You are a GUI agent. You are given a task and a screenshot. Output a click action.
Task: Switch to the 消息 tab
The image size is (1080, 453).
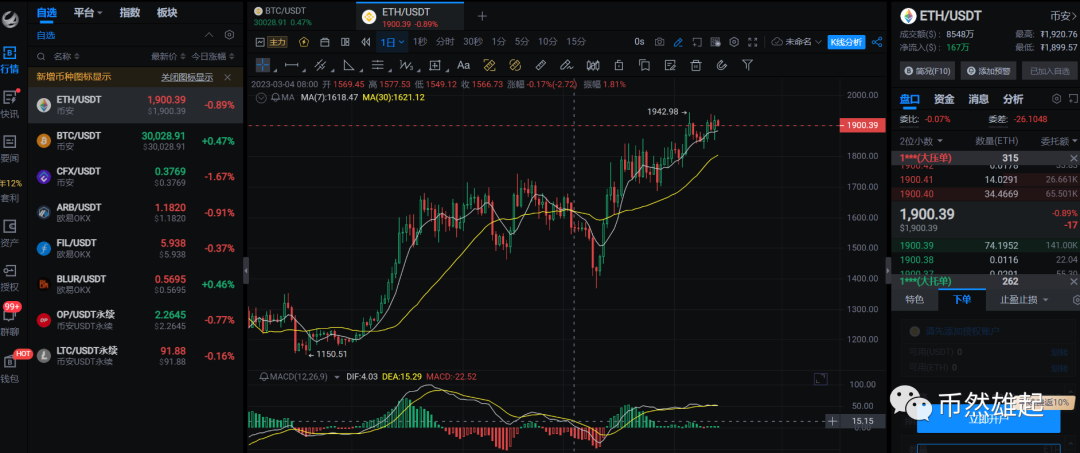[979, 99]
